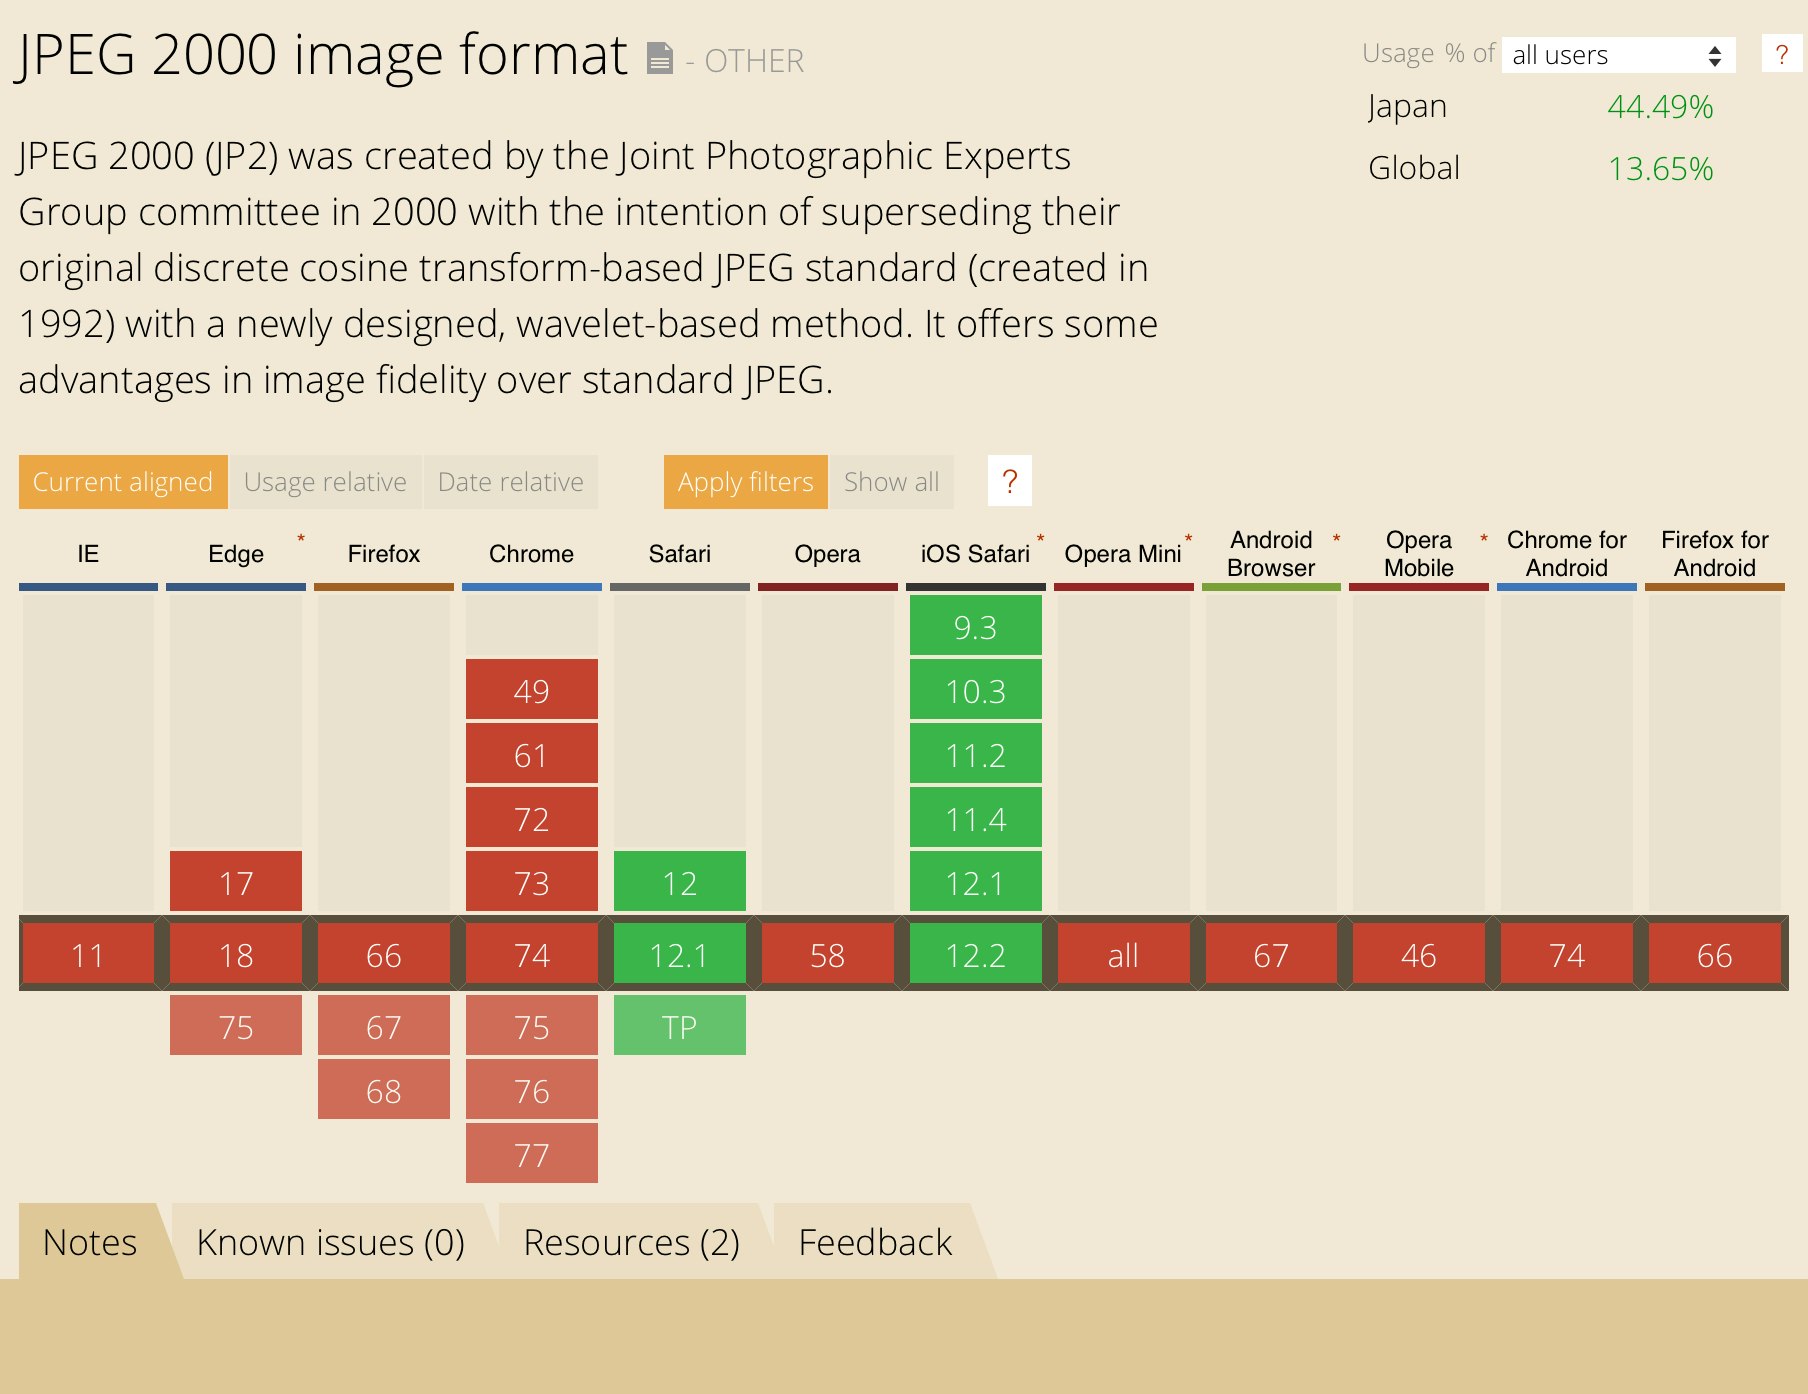
Task: Click the Opera Mini footnote asterisk
Action: click(x=1188, y=539)
